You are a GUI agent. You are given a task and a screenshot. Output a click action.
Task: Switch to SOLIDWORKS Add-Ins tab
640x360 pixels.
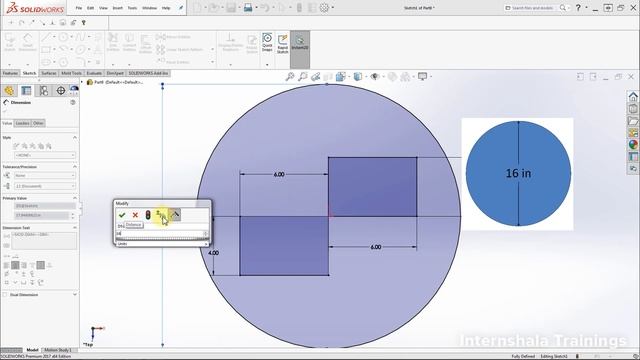click(x=148, y=73)
